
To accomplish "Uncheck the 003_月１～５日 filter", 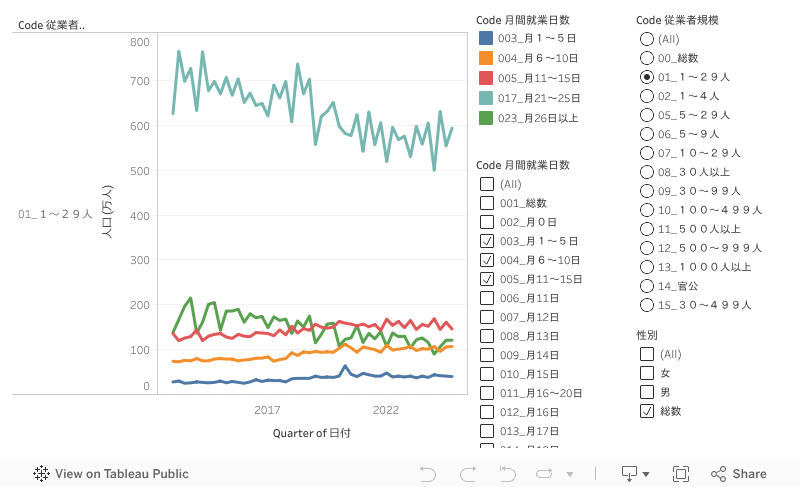I will pos(487,241).
